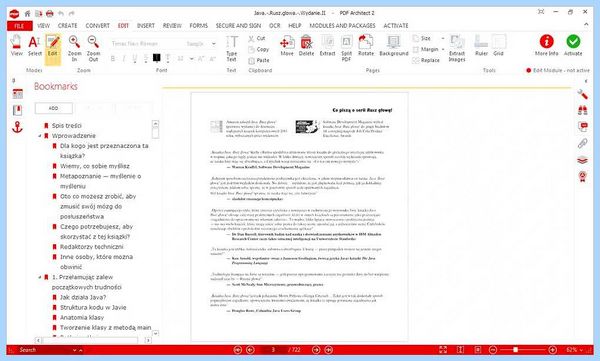Toggle the Grid display
The image size is (600, 361).
click(499, 46)
